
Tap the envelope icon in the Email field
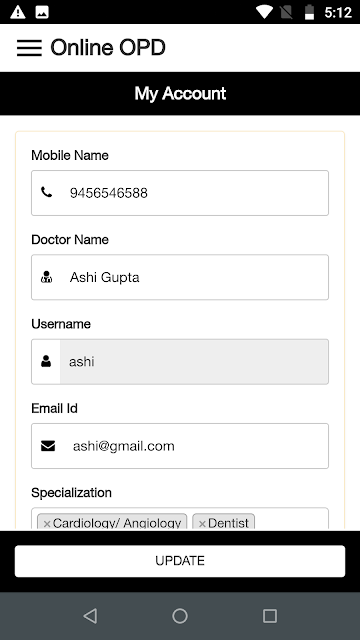click(48, 446)
